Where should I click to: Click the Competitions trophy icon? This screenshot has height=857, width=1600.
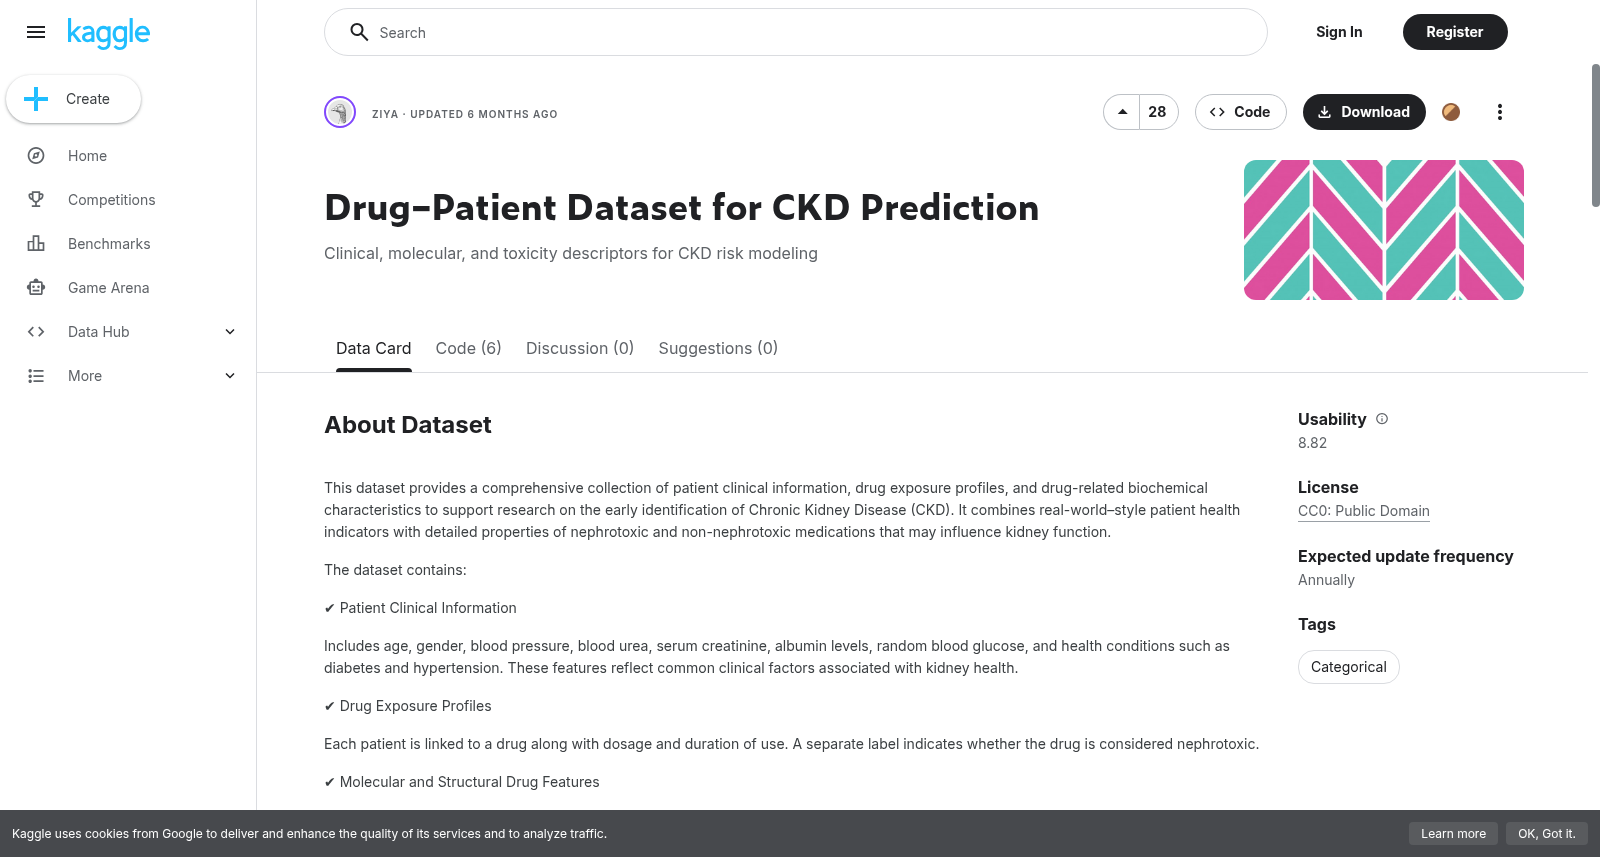pos(36,200)
